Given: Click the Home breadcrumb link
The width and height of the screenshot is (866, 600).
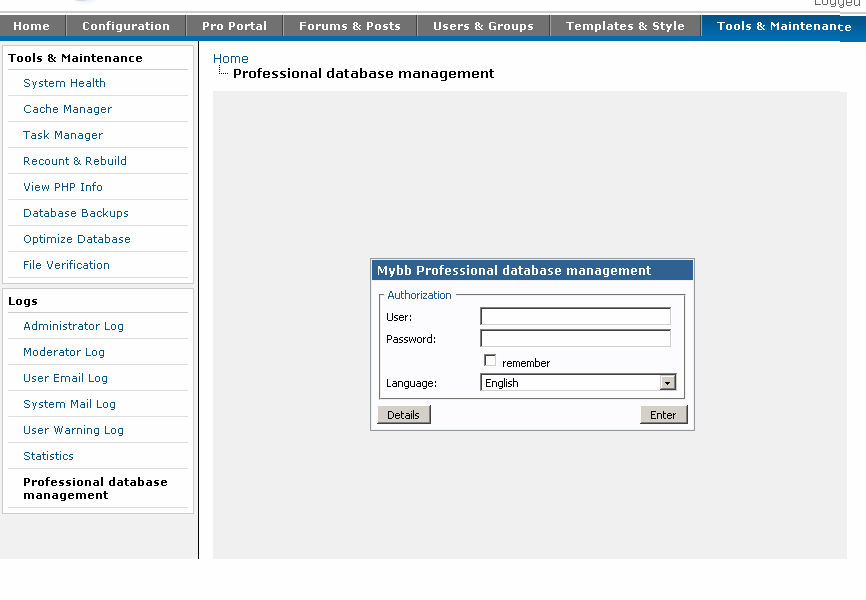Looking at the screenshot, I should [x=231, y=59].
